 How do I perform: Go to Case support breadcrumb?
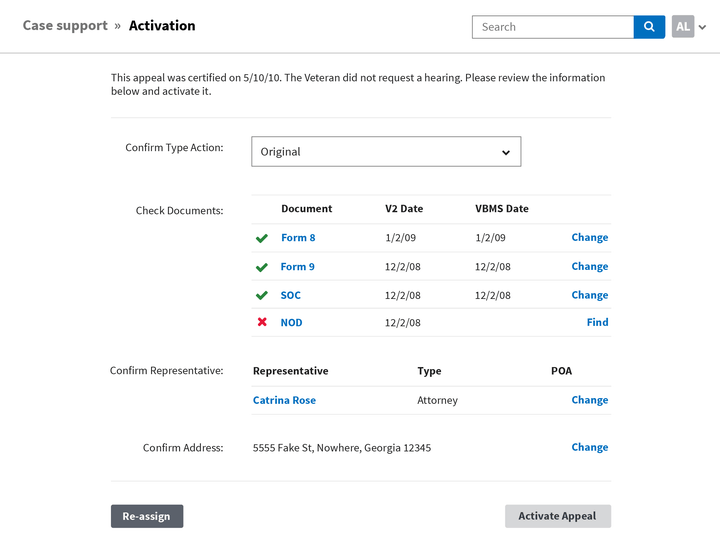pyautogui.click(x=65, y=25)
